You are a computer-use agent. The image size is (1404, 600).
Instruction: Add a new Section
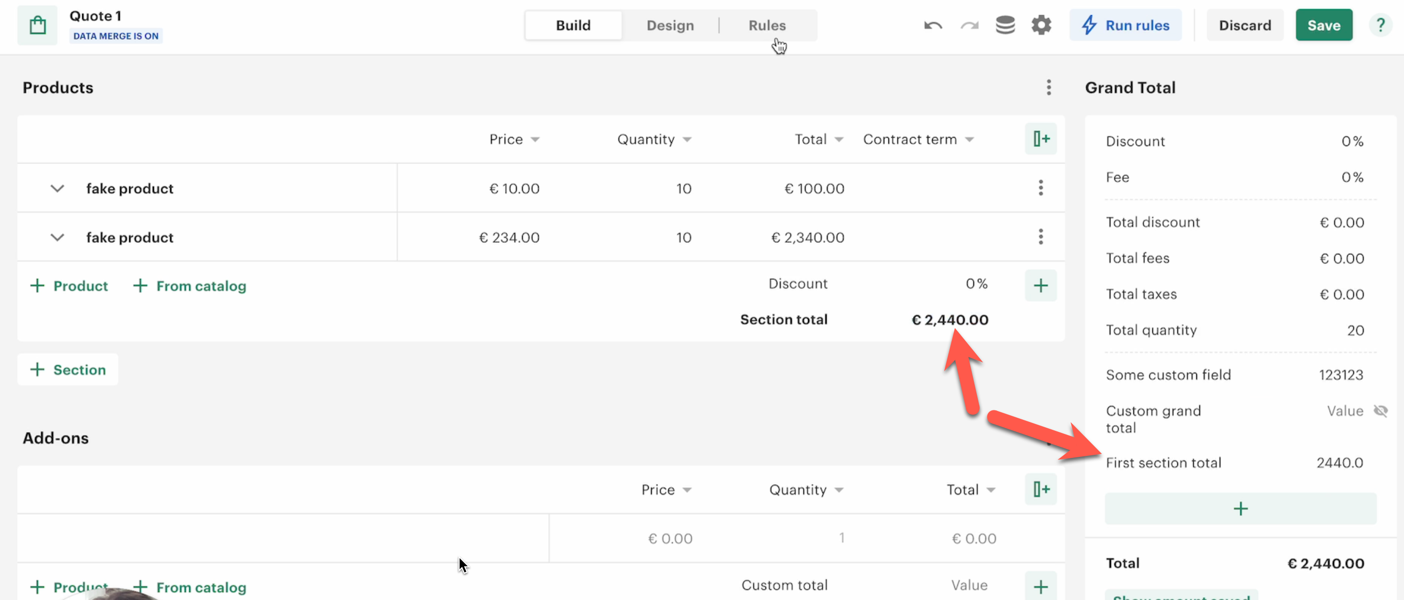point(68,370)
